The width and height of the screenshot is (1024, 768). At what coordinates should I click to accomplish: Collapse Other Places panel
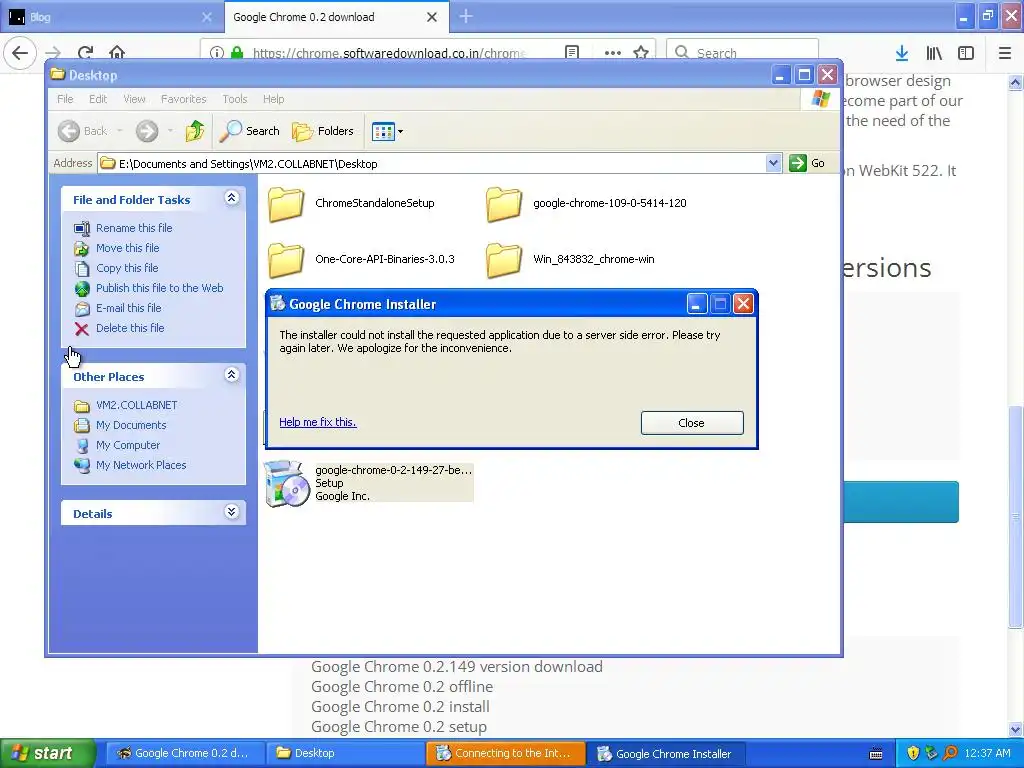[231, 375]
